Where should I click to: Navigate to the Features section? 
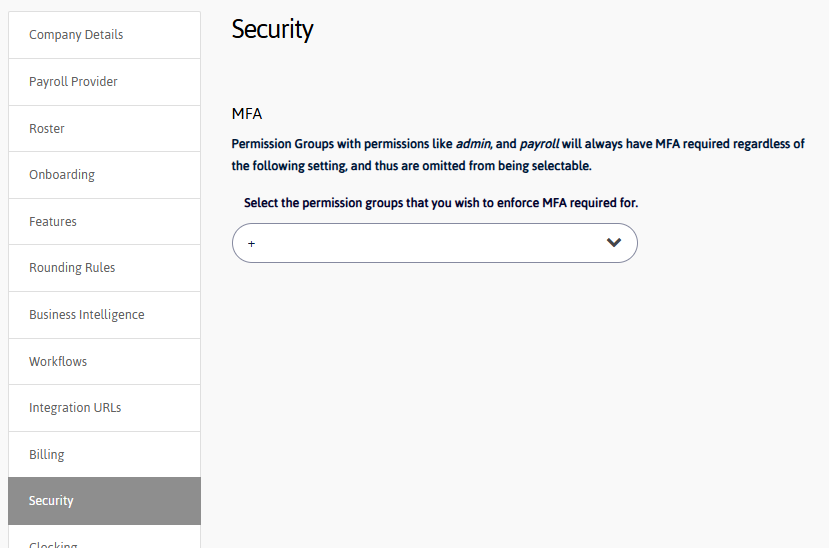(x=53, y=222)
